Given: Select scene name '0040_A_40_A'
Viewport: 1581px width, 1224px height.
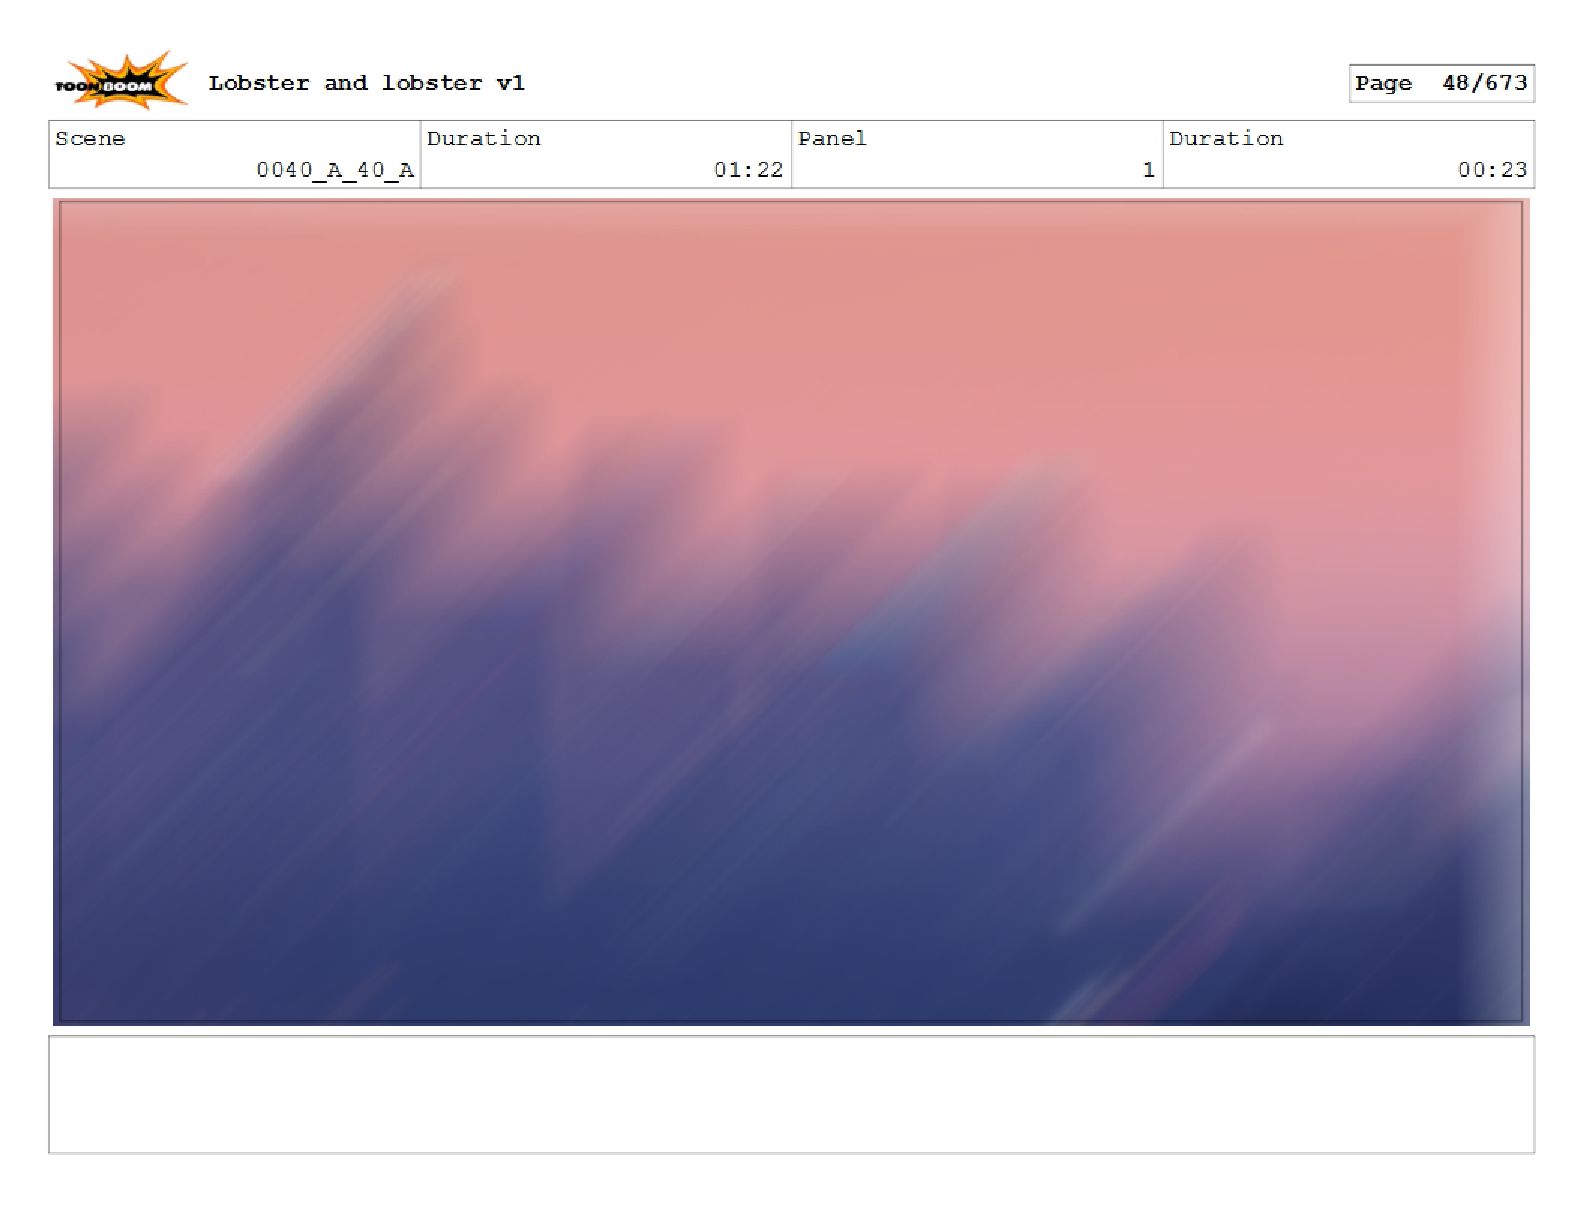Looking at the screenshot, I should (335, 170).
